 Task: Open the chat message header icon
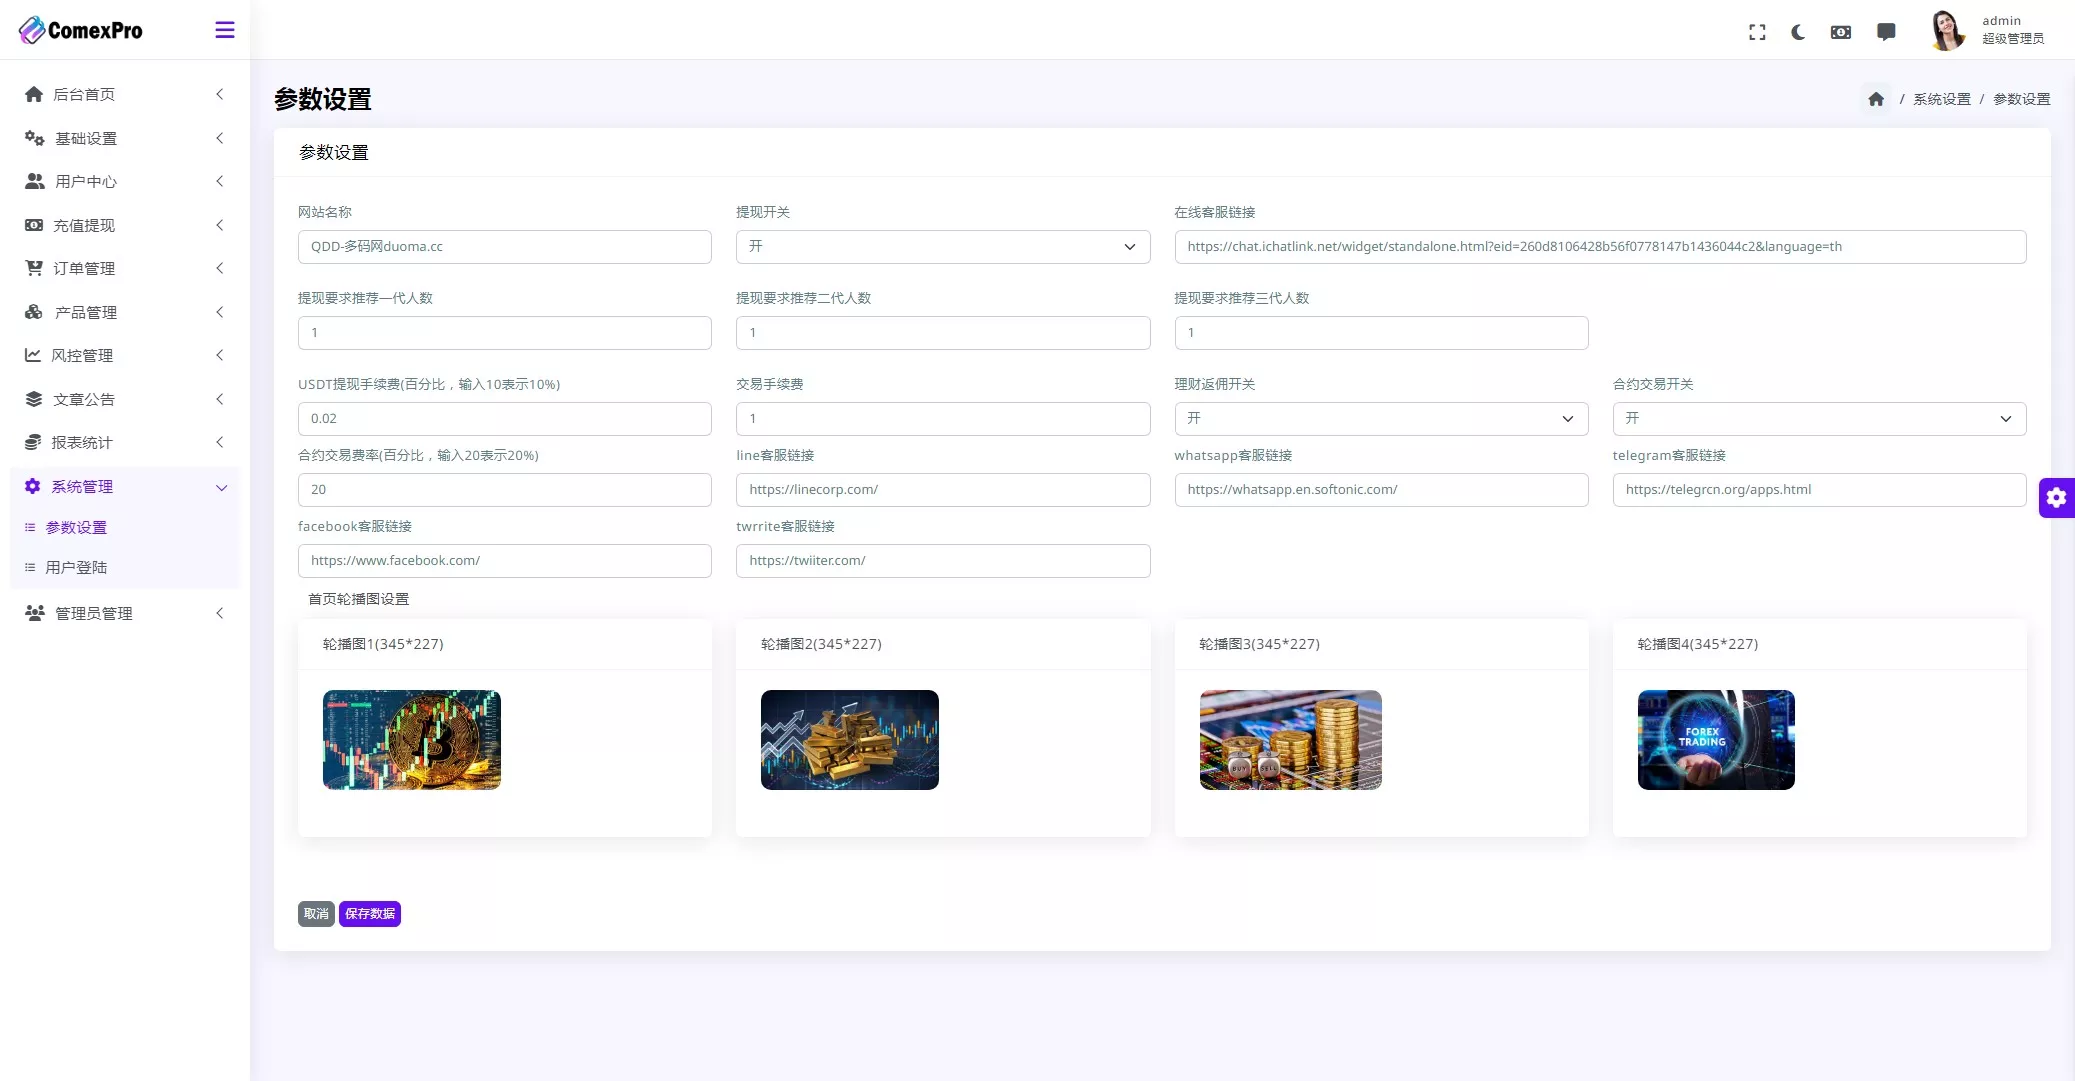coord(1886,32)
